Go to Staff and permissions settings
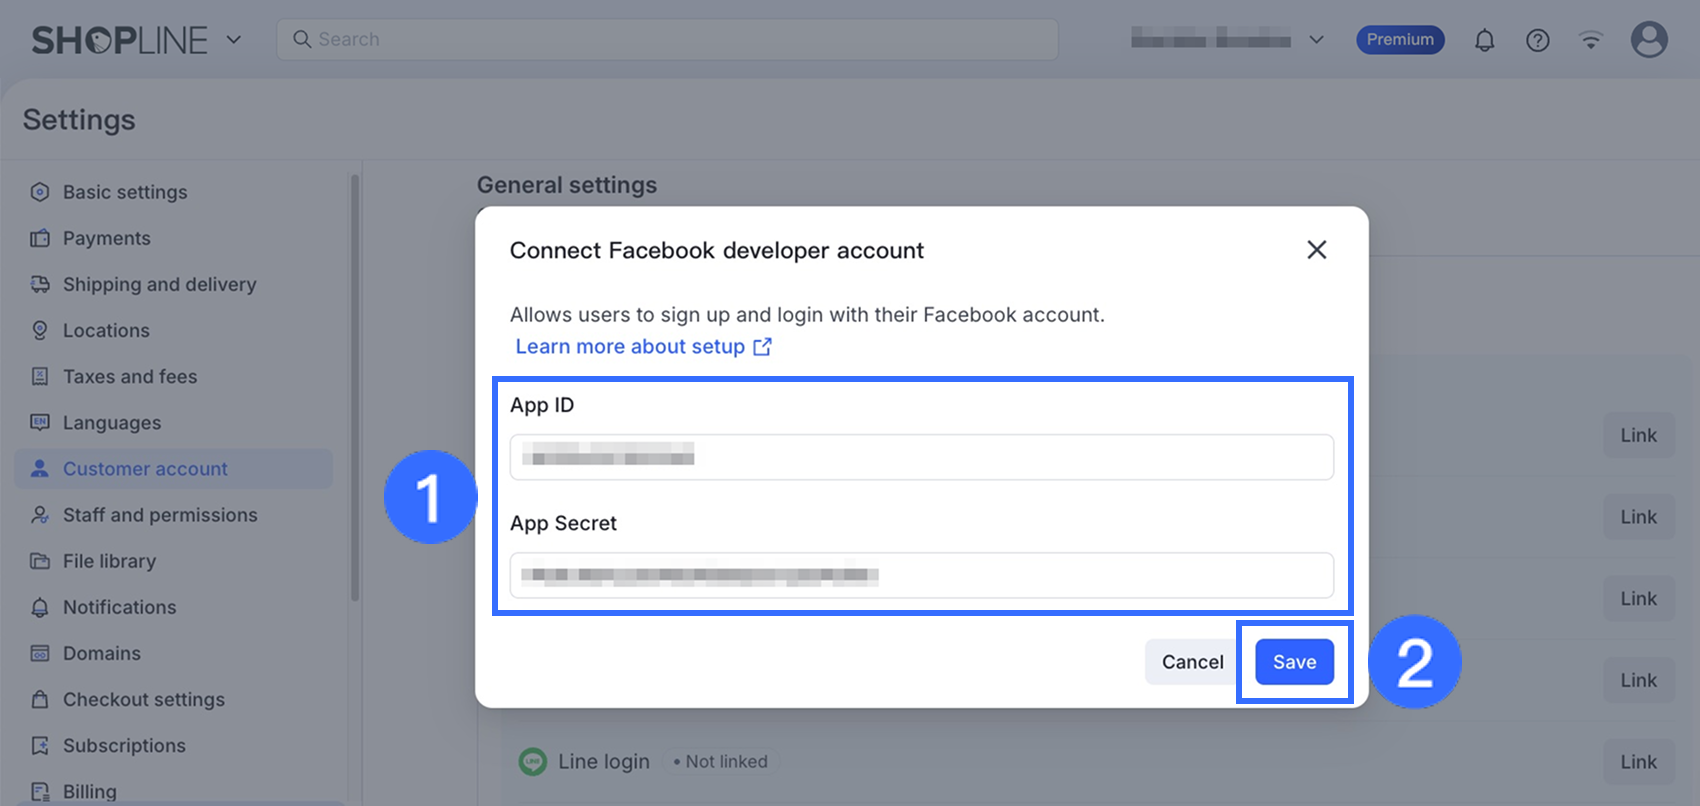The image size is (1700, 806). pos(160,515)
